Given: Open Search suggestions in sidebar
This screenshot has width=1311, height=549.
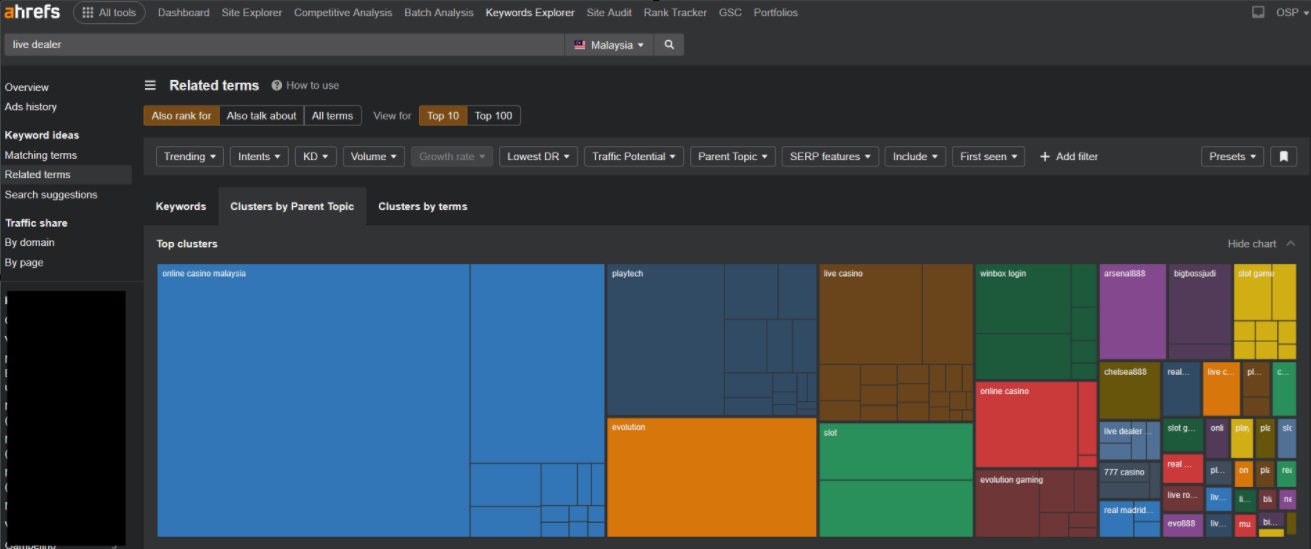Looking at the screenshot, I should pyautogui.click(x=51, y=194).
